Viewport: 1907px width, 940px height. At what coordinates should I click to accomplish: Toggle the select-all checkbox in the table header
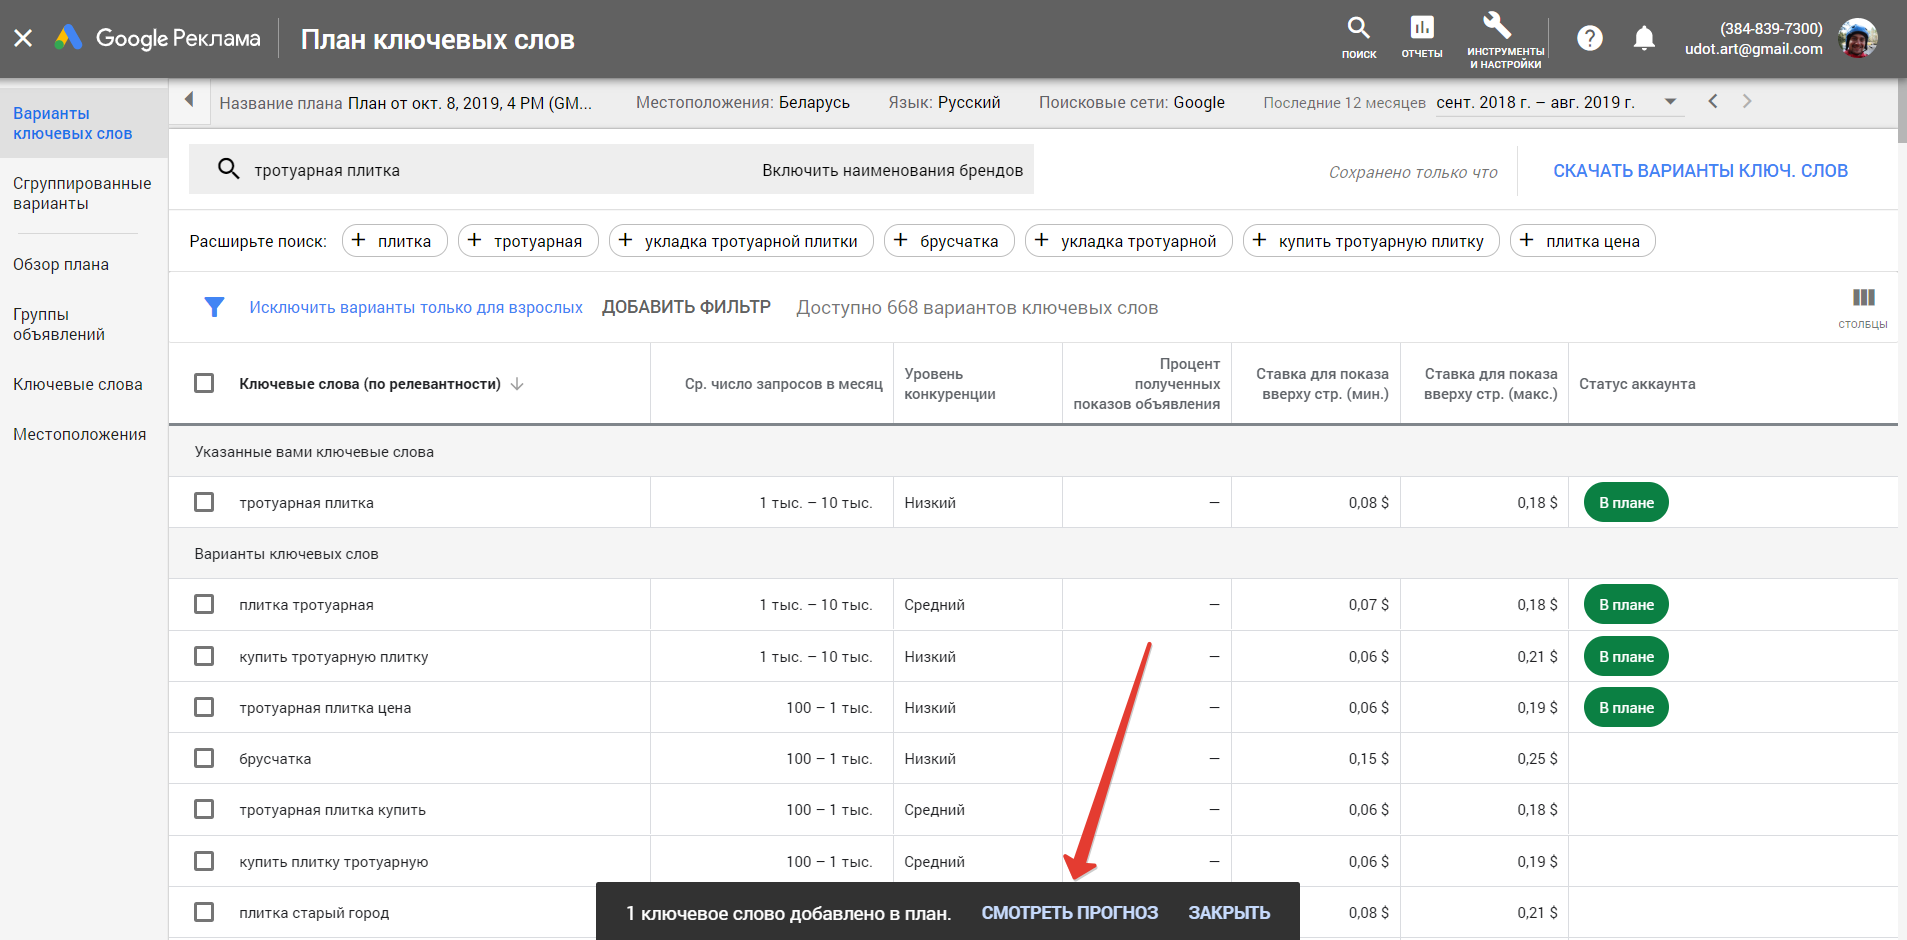pyautogui.click(x=204, y=383)
